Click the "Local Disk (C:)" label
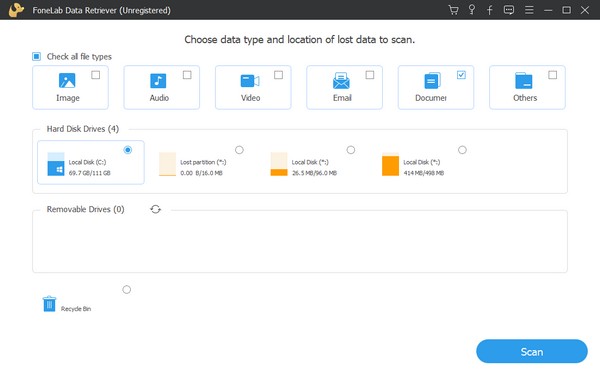Screen dimensions: 600x377 tap(87, 162)
